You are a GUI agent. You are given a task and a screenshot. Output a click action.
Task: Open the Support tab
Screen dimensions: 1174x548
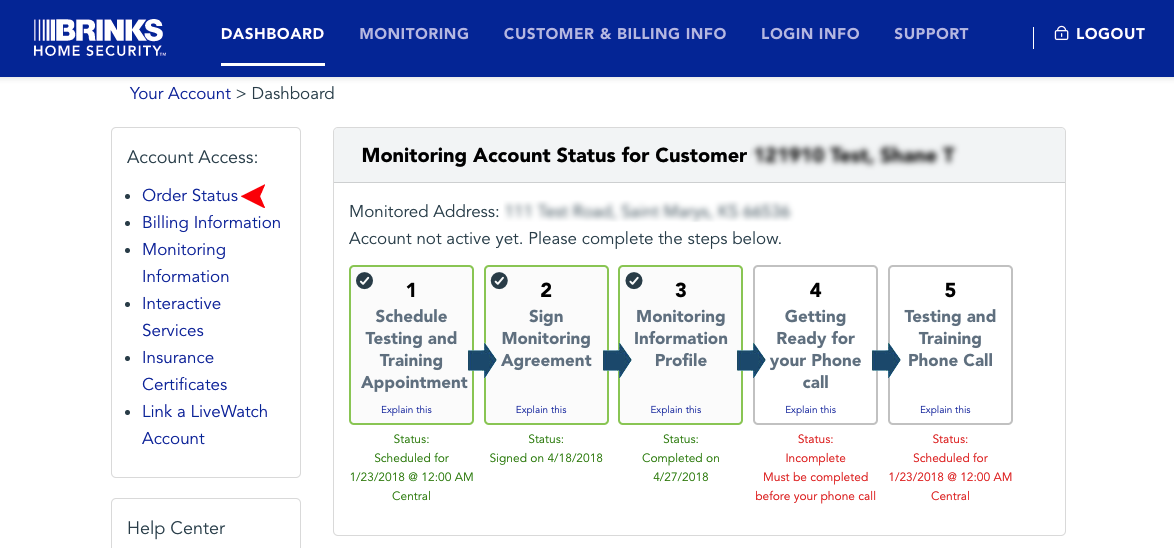click(931, 34)
